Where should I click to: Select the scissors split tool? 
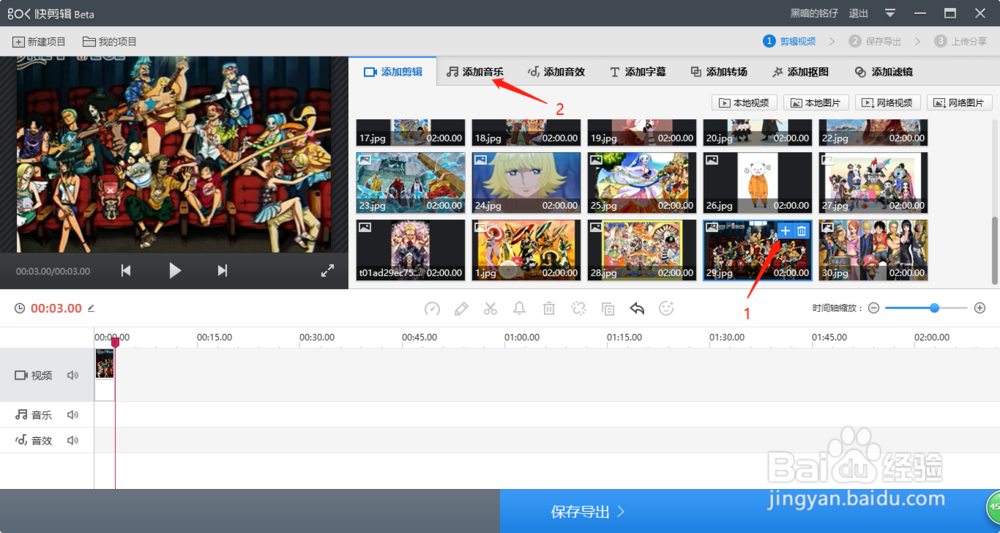[490, 309]
